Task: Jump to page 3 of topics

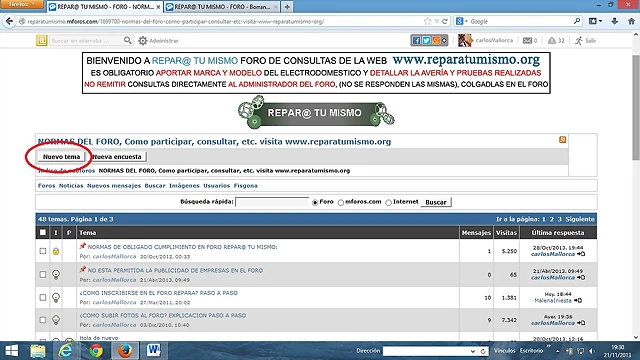Action: point(560,219)
